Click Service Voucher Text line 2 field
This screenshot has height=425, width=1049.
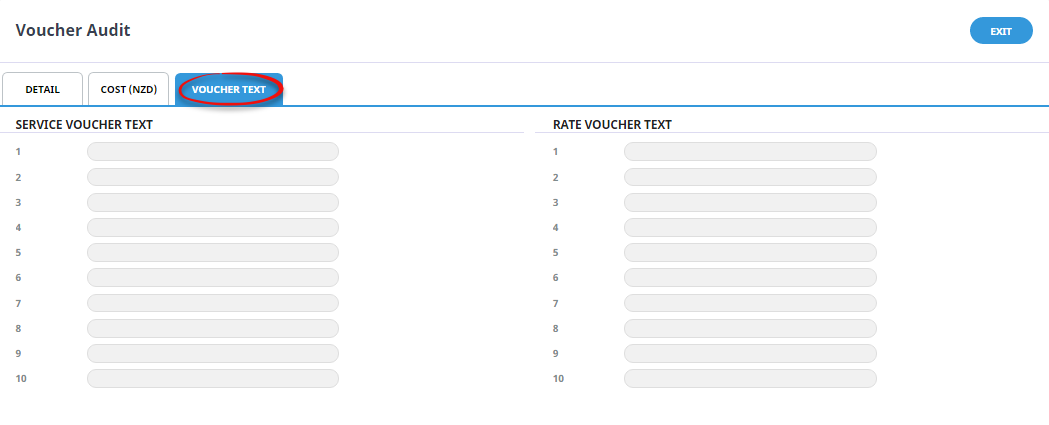click(x=213, y=177)
